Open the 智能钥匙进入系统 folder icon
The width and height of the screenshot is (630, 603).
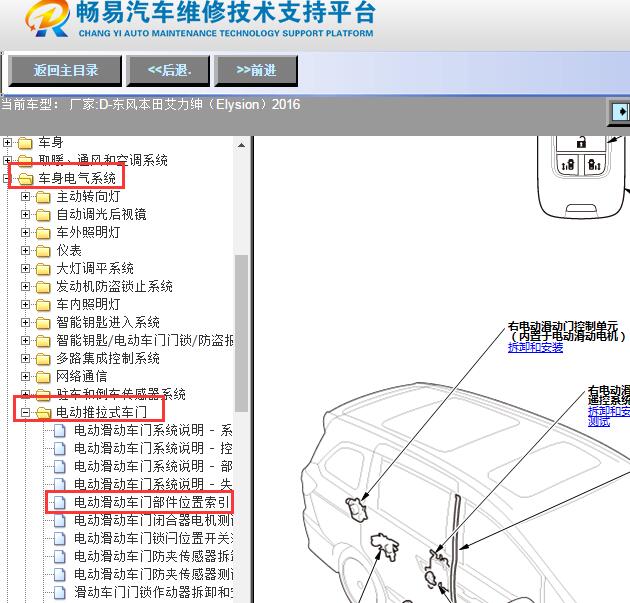[43, 323]
